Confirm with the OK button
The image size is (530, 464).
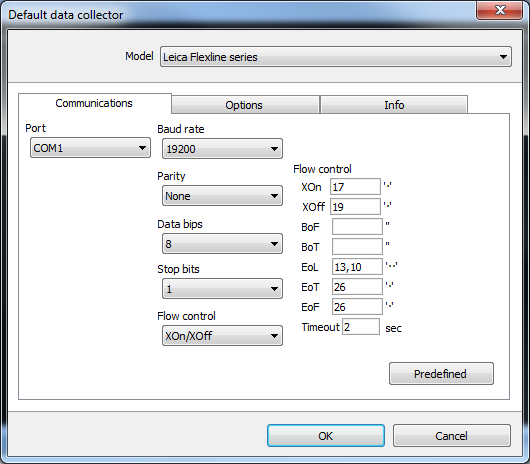click(x=326, y=436)
